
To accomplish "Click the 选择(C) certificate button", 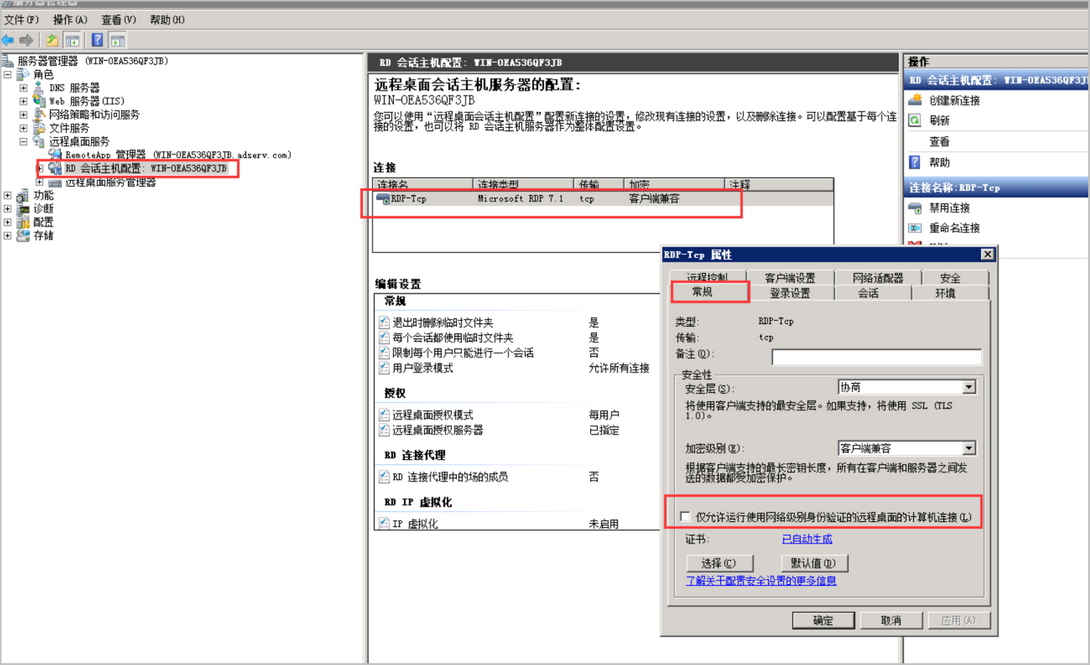I will tap(719, 563).
